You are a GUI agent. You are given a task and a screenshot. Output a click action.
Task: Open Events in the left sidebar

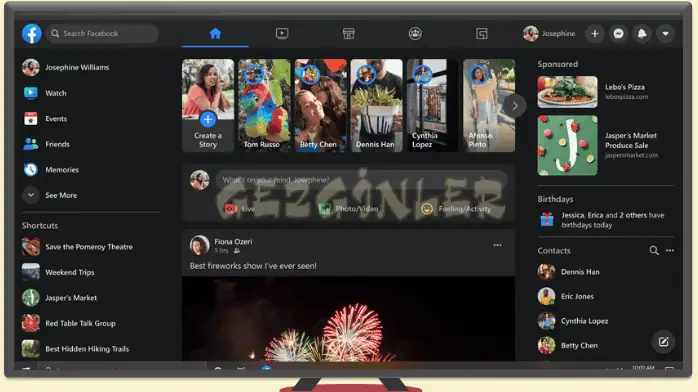pyautogui.click(x=45, y=119)
